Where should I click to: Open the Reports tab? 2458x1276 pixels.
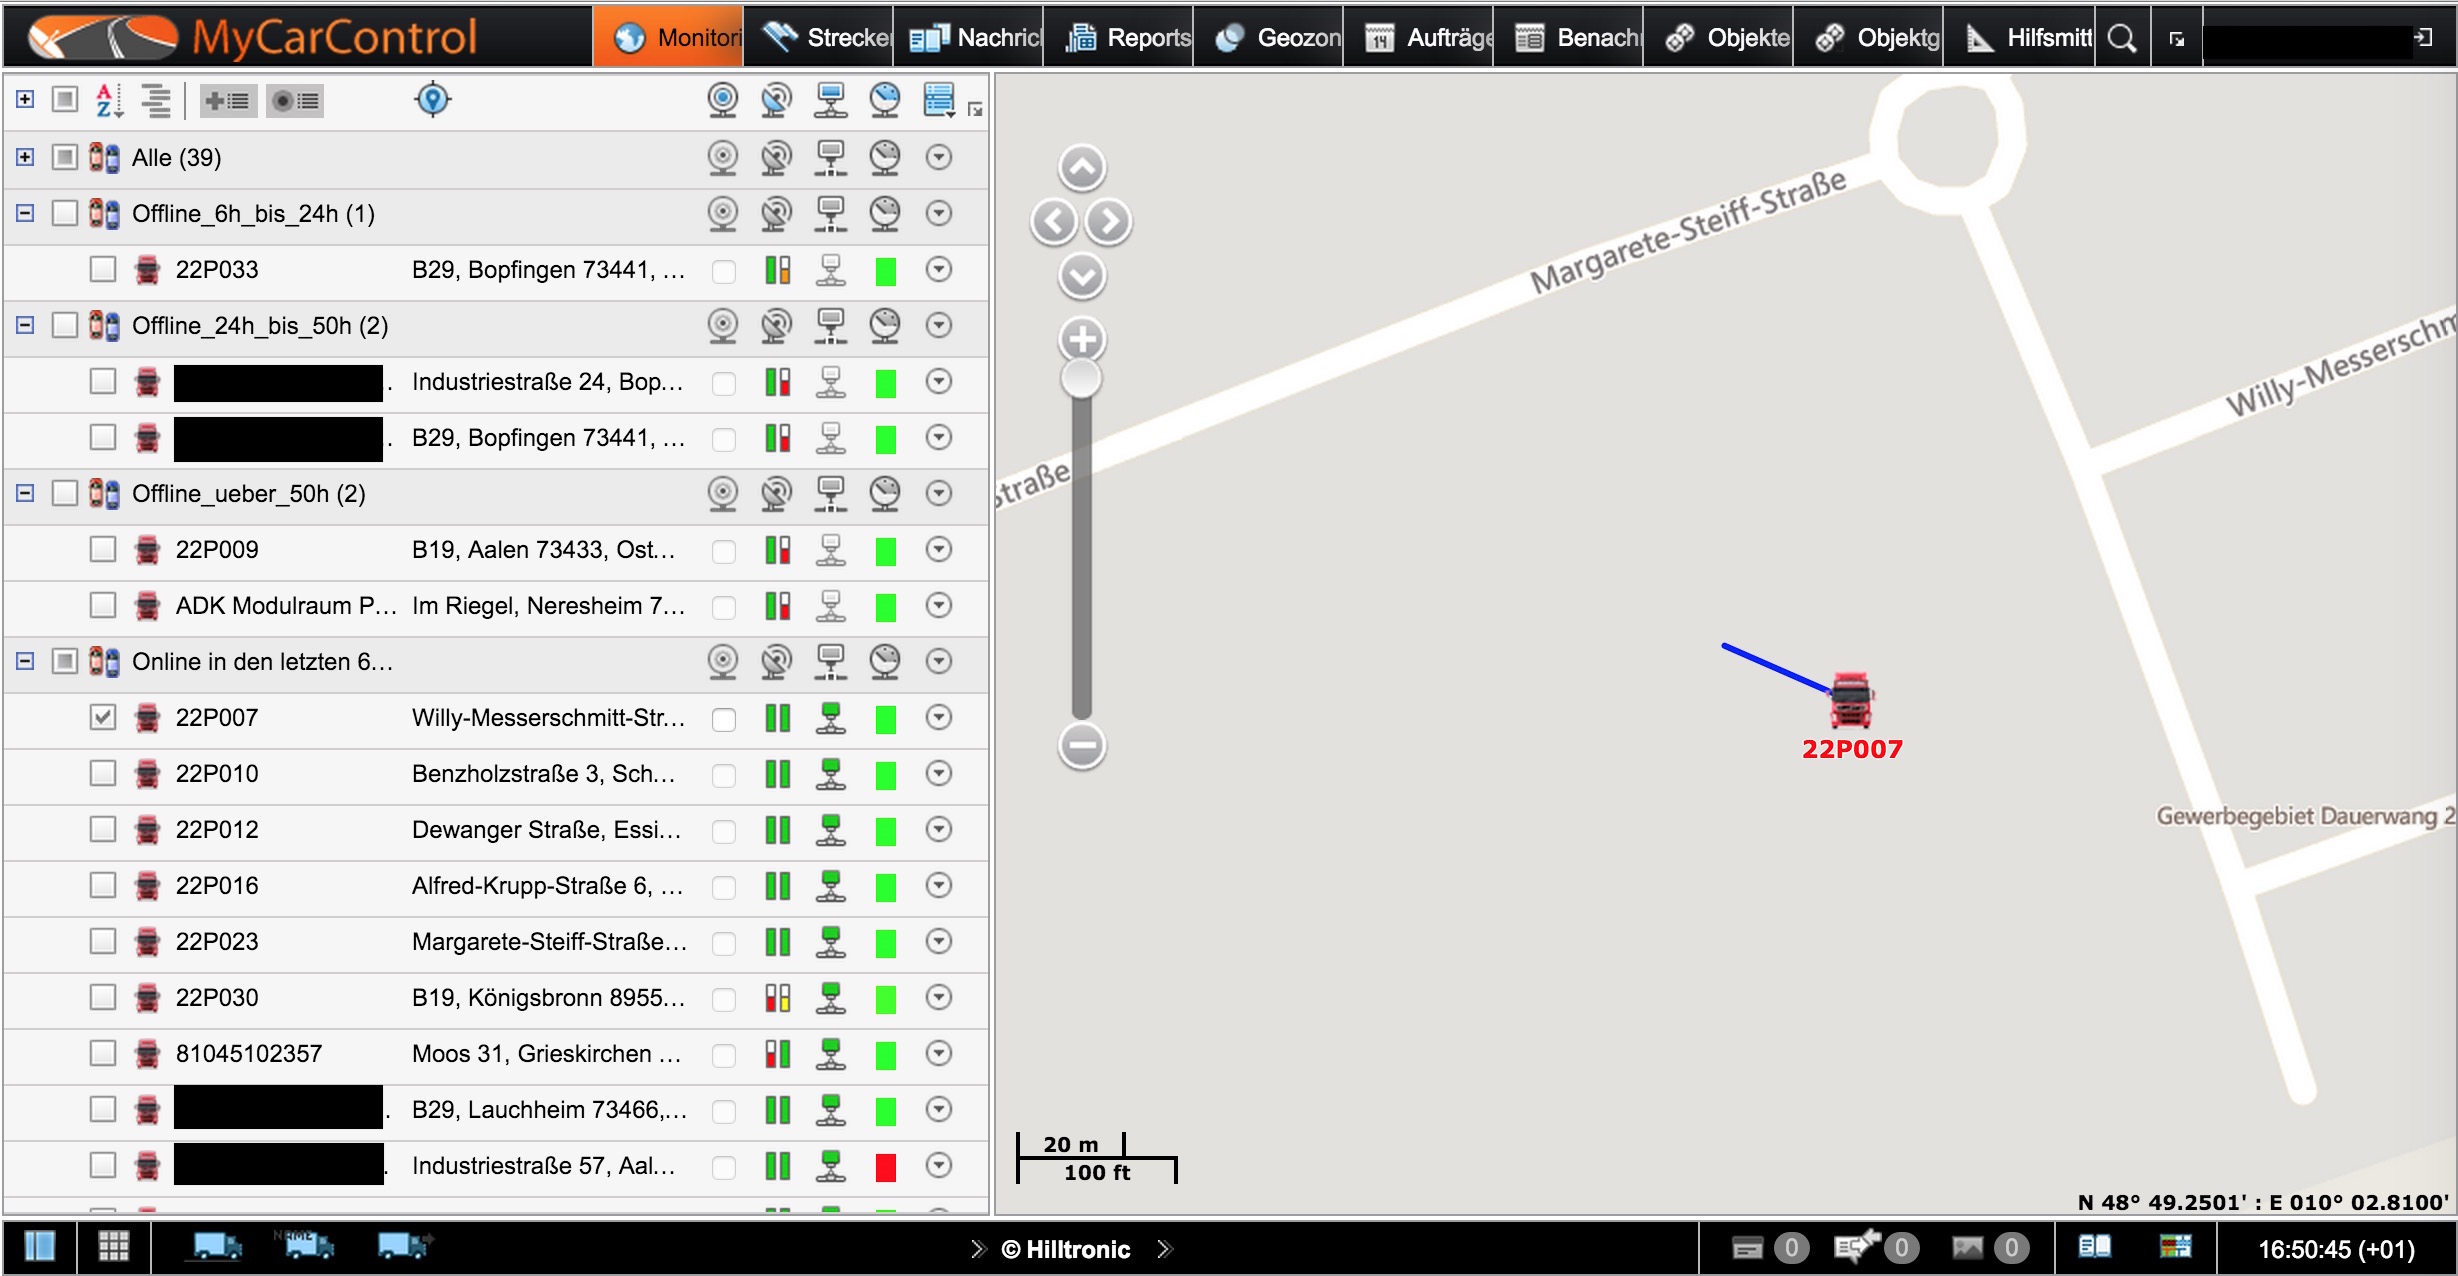pos(1129,38)
